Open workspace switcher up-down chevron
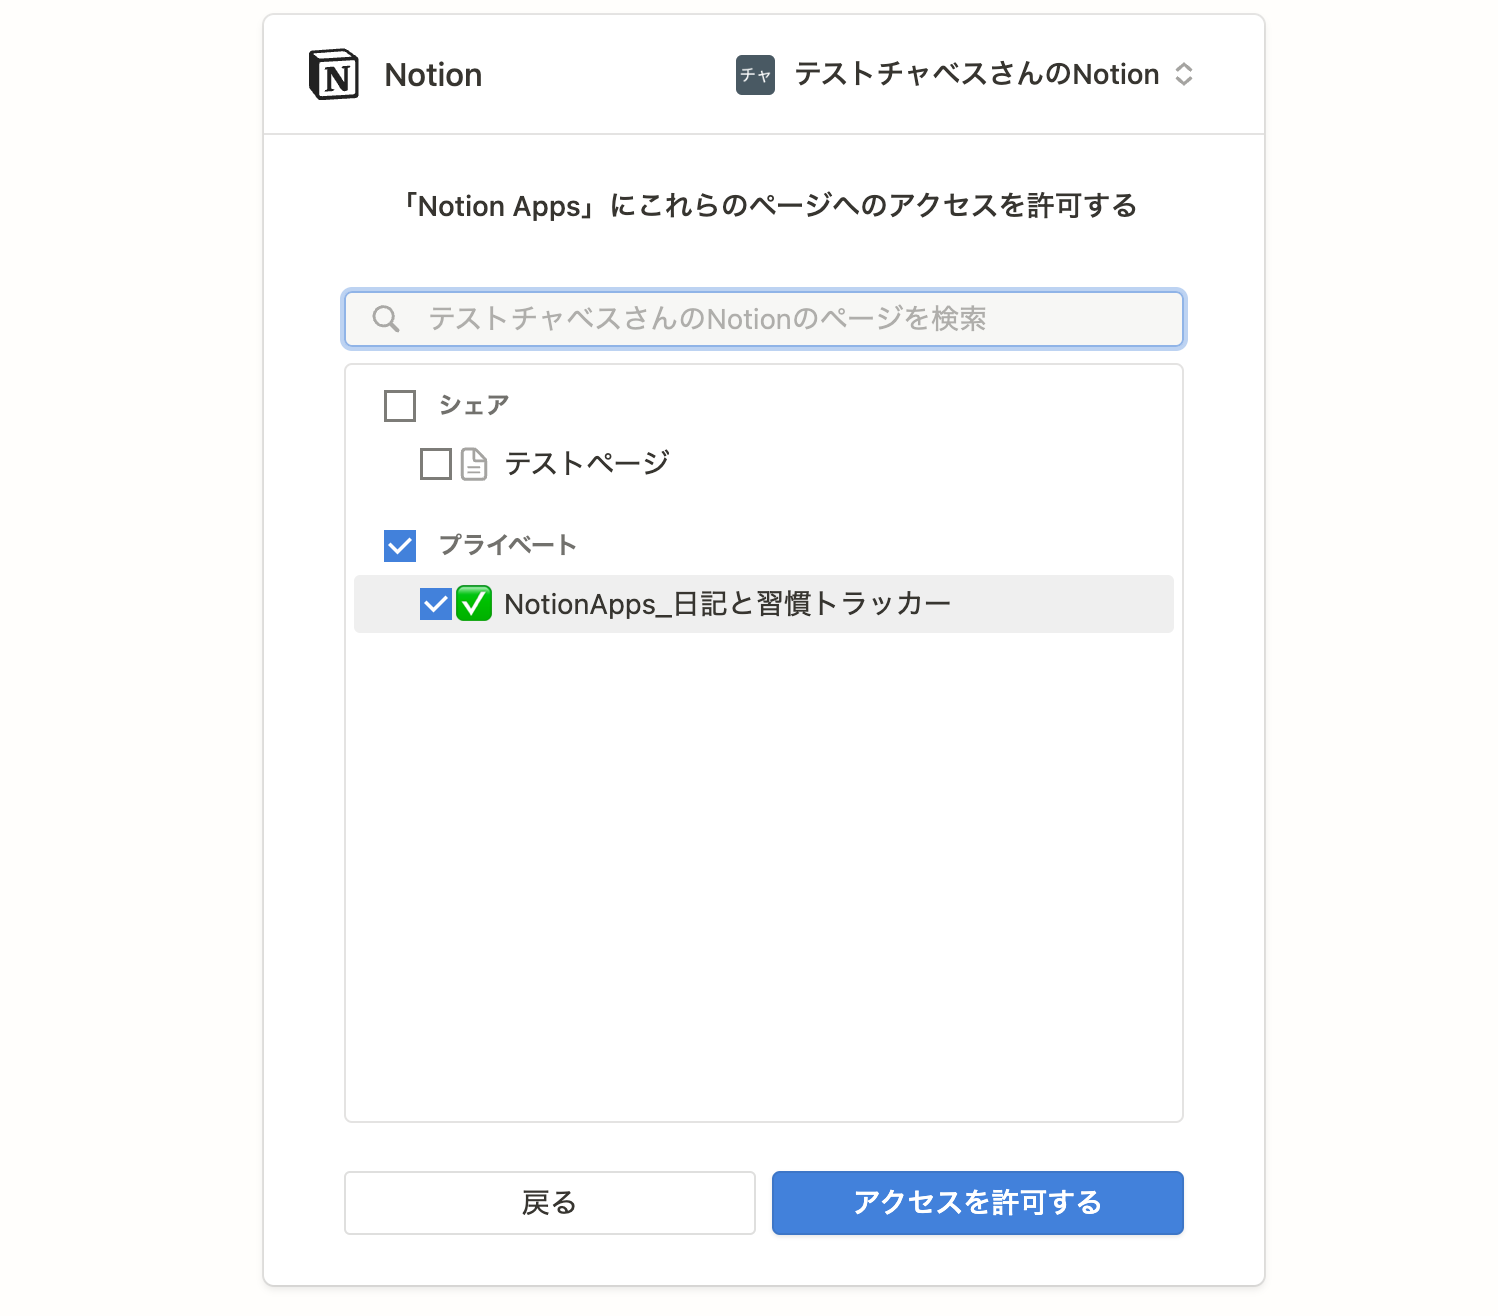This screenshot has width=1498, height=1316. tap(1184, 75)
